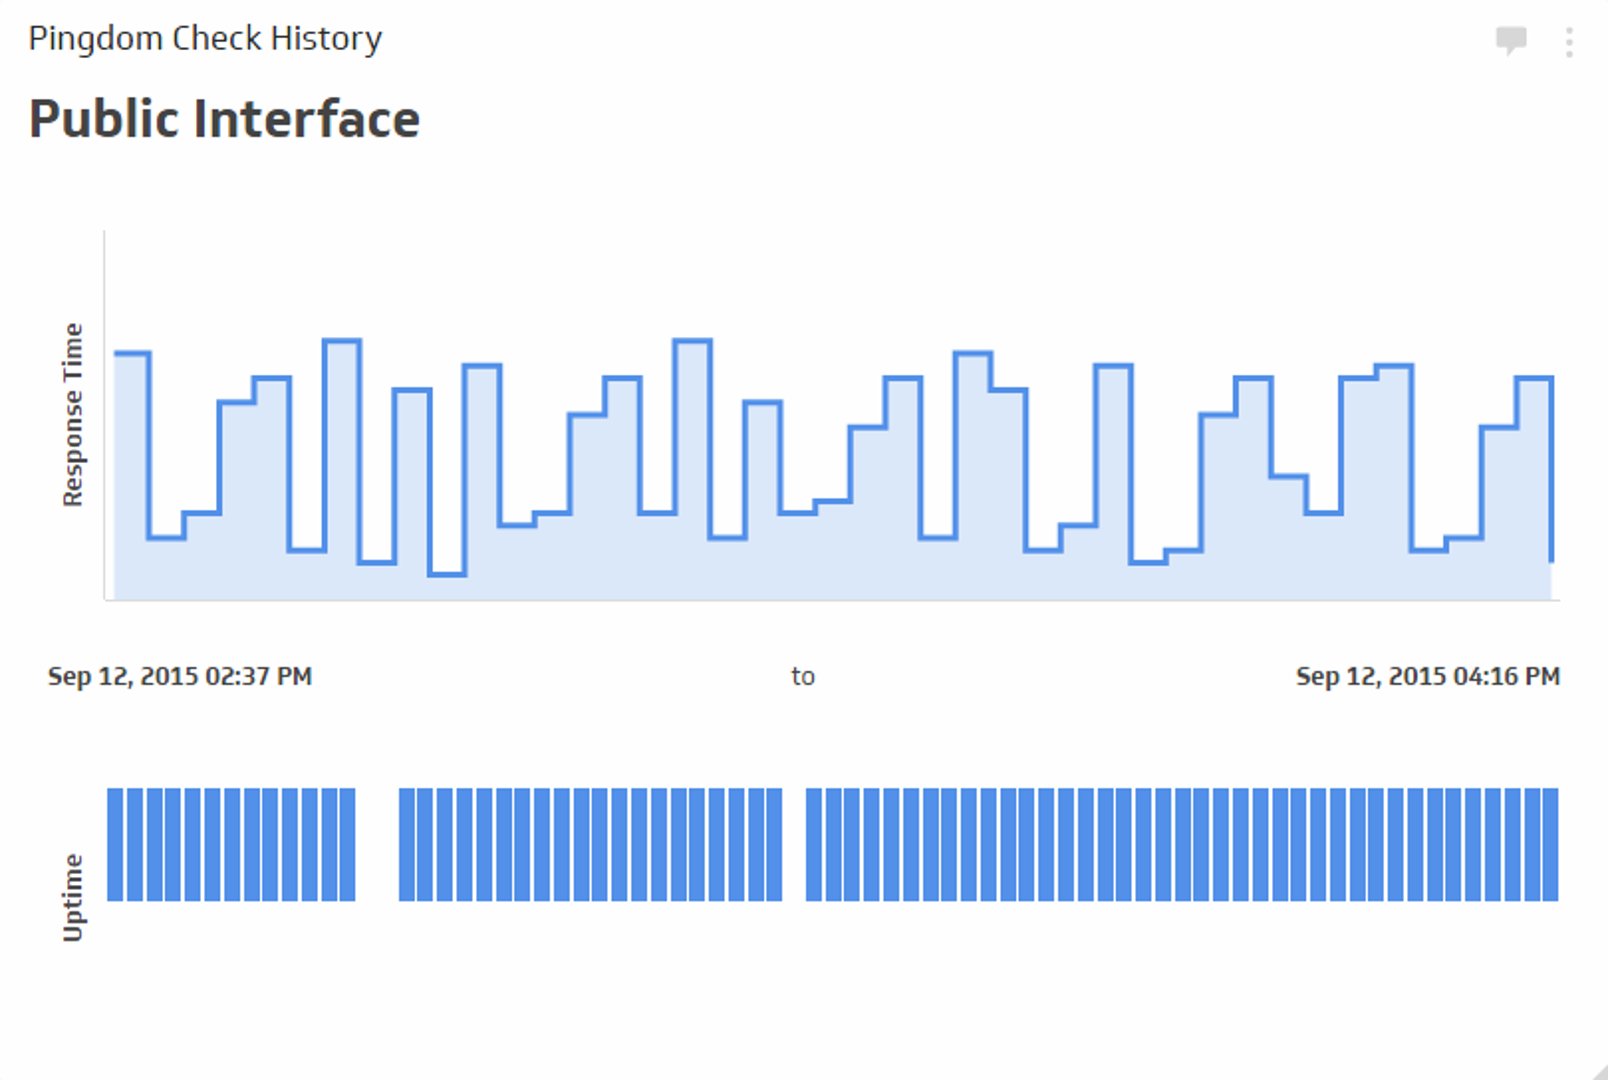
Task: Click the 'to' label between the dates
Action: [802, 676]
